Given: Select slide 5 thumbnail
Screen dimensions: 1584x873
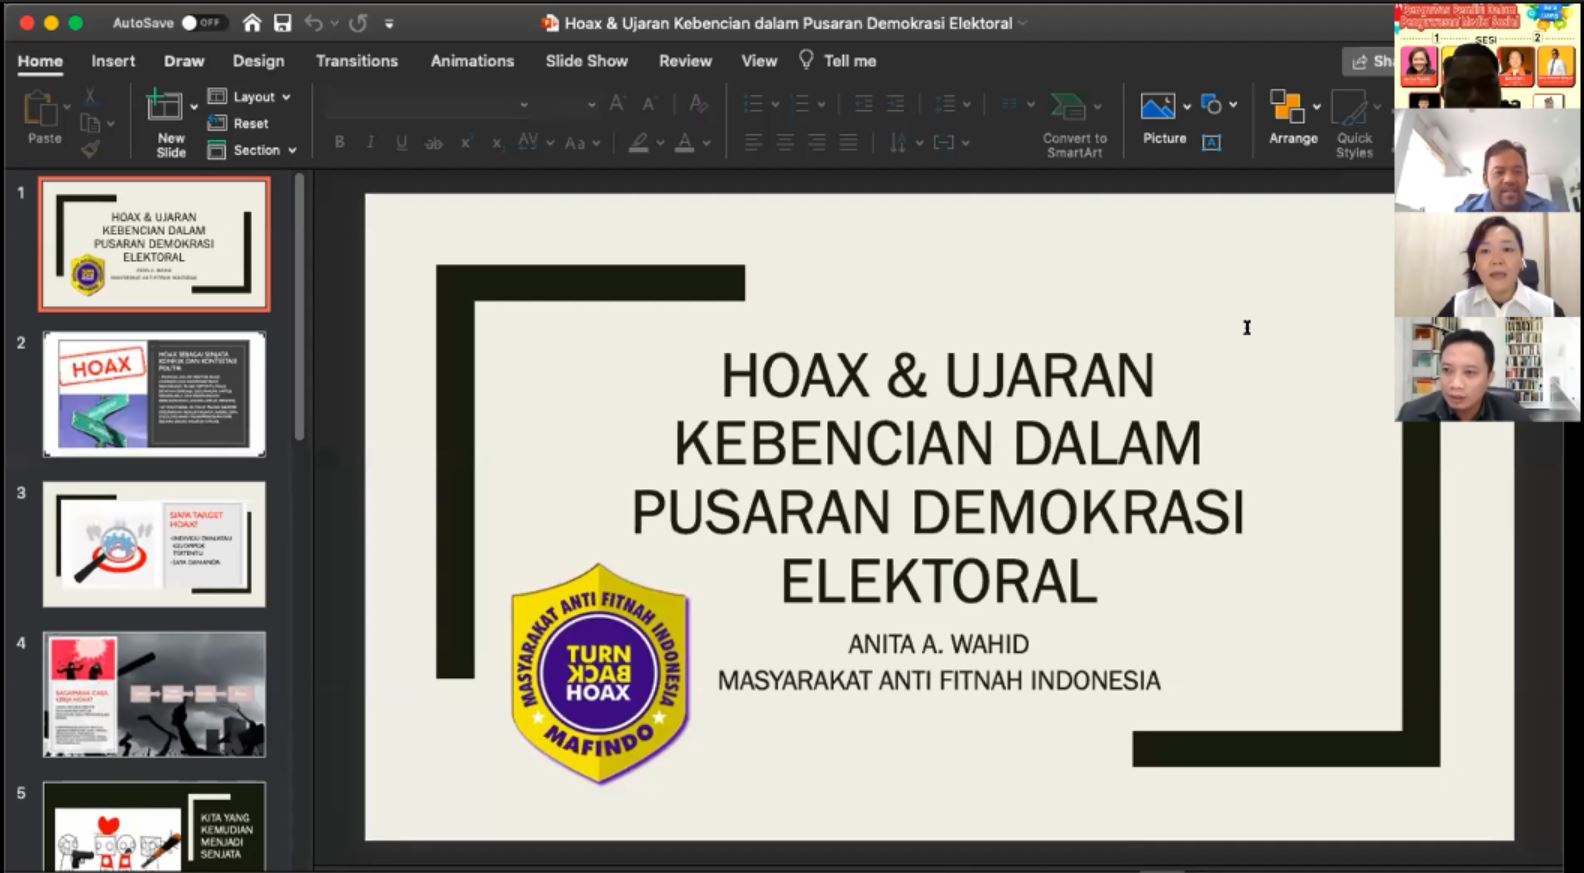Looking at the screenshot, I should [x=154, y=826].
